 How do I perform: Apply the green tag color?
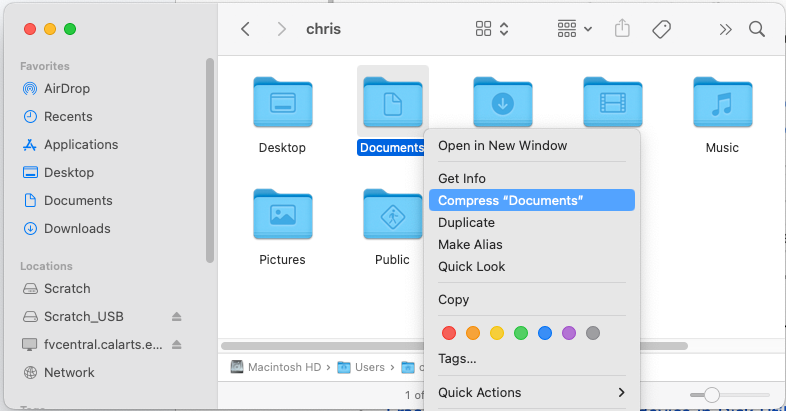click(x=521, y=333)
